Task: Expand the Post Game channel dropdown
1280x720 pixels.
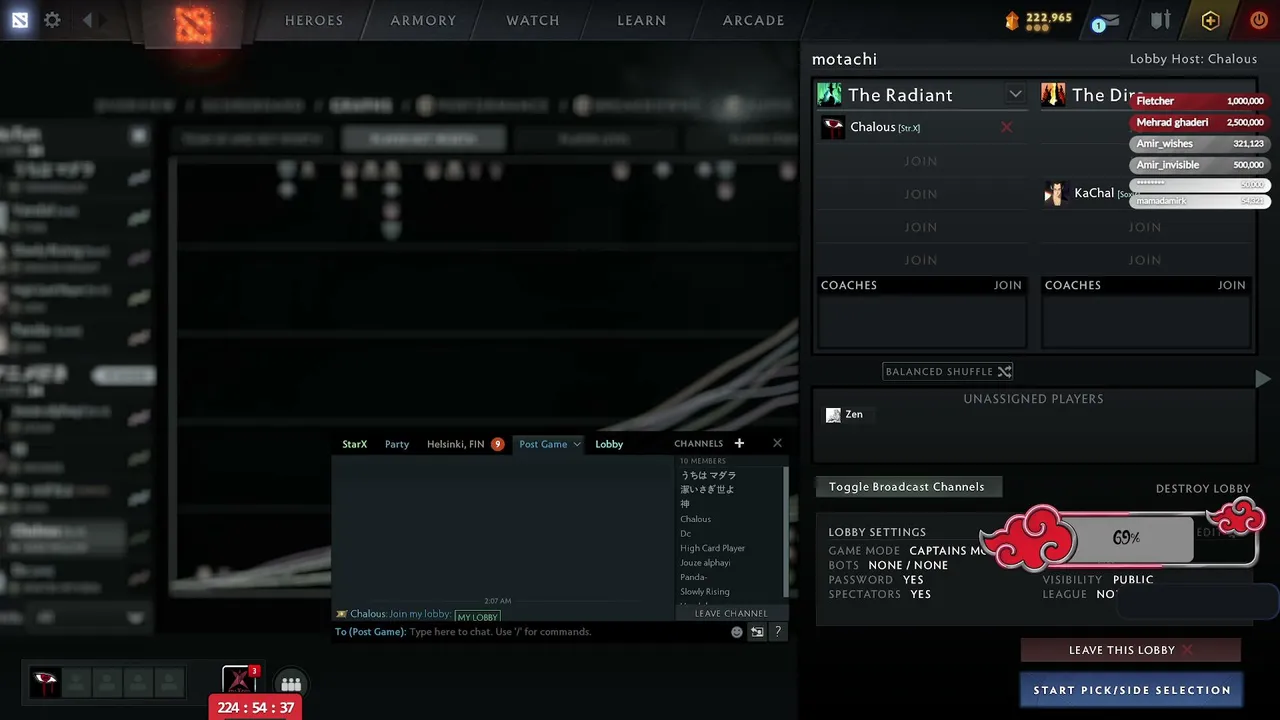Action: (x=577, y=444)
